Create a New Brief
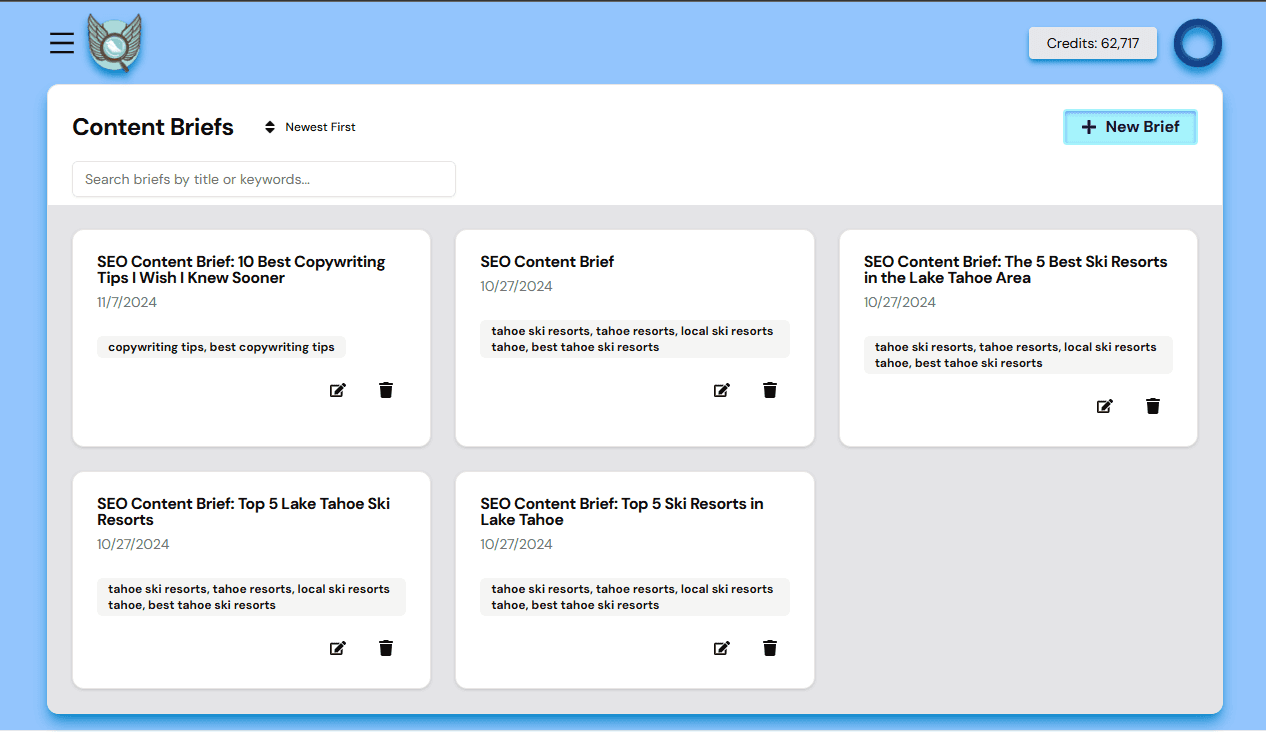 (1130, 127)
